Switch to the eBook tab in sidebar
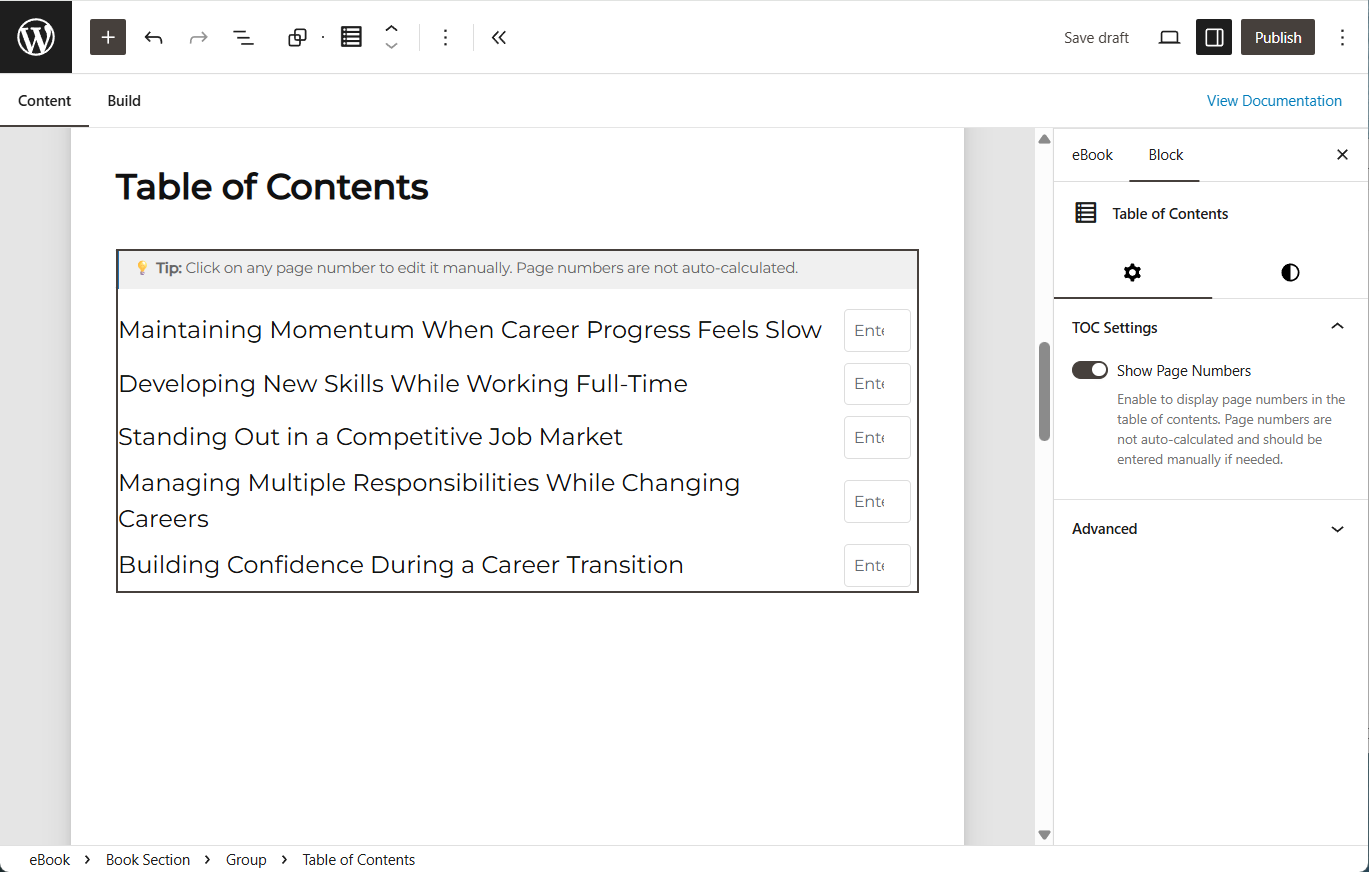1369x872 pixels. (x=1091, y=155)
